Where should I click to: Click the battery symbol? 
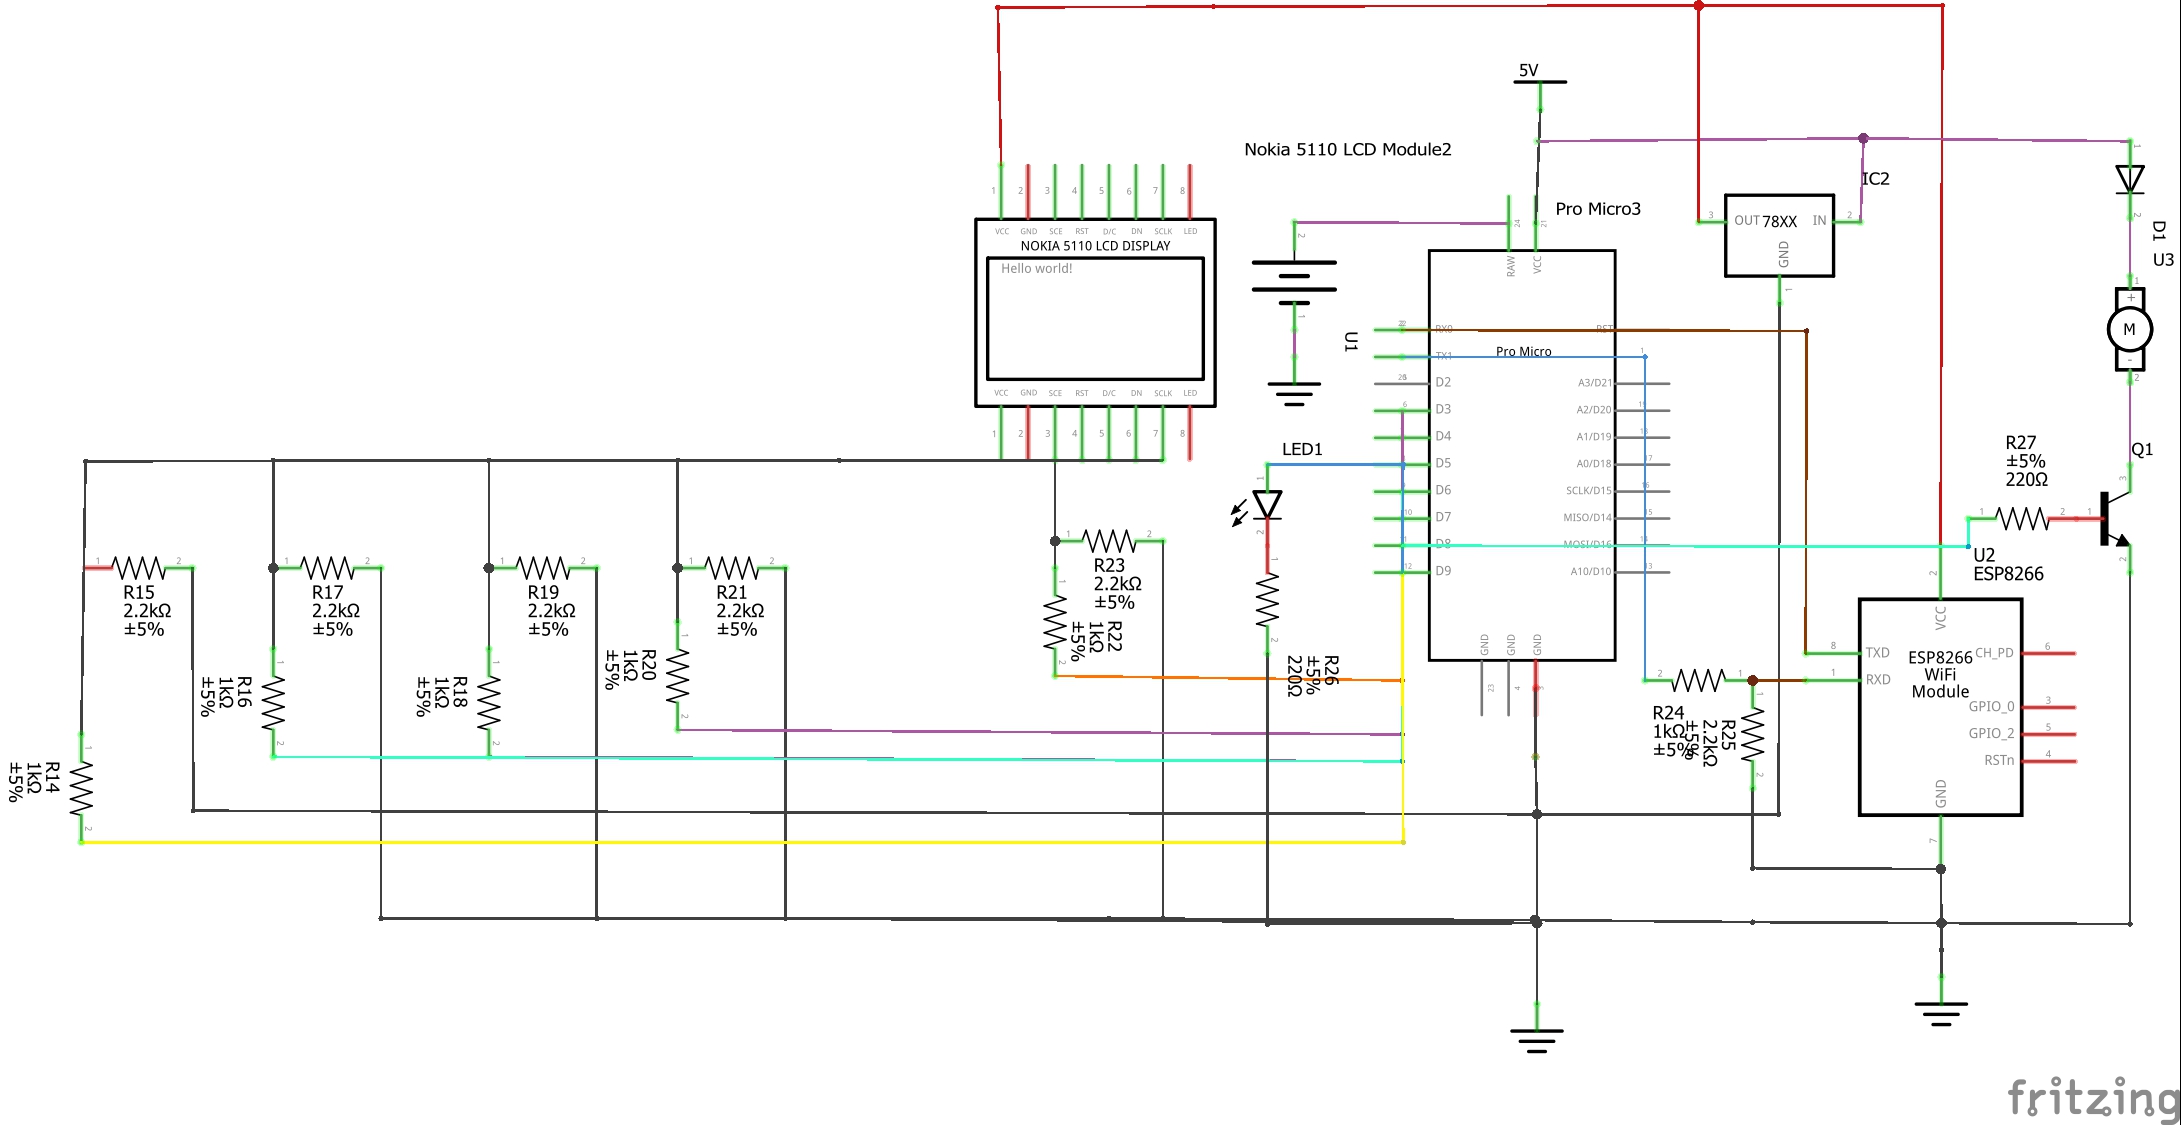[1294, 275]
